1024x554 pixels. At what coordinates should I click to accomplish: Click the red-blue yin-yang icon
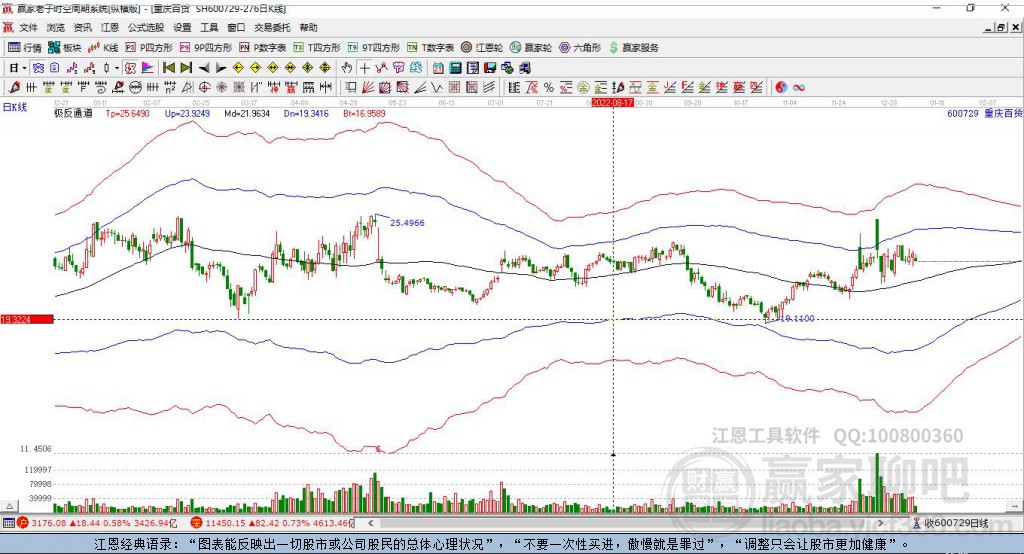781,88
